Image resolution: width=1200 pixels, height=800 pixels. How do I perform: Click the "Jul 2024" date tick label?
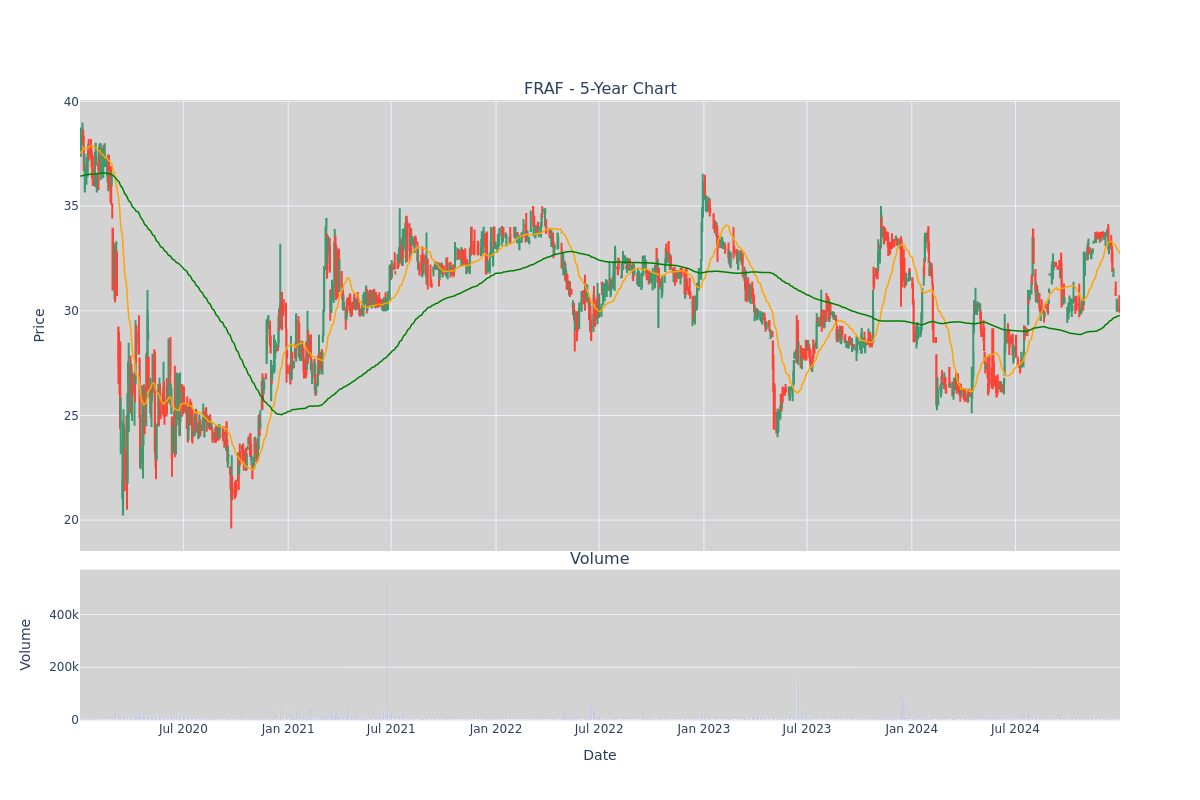1015,729
